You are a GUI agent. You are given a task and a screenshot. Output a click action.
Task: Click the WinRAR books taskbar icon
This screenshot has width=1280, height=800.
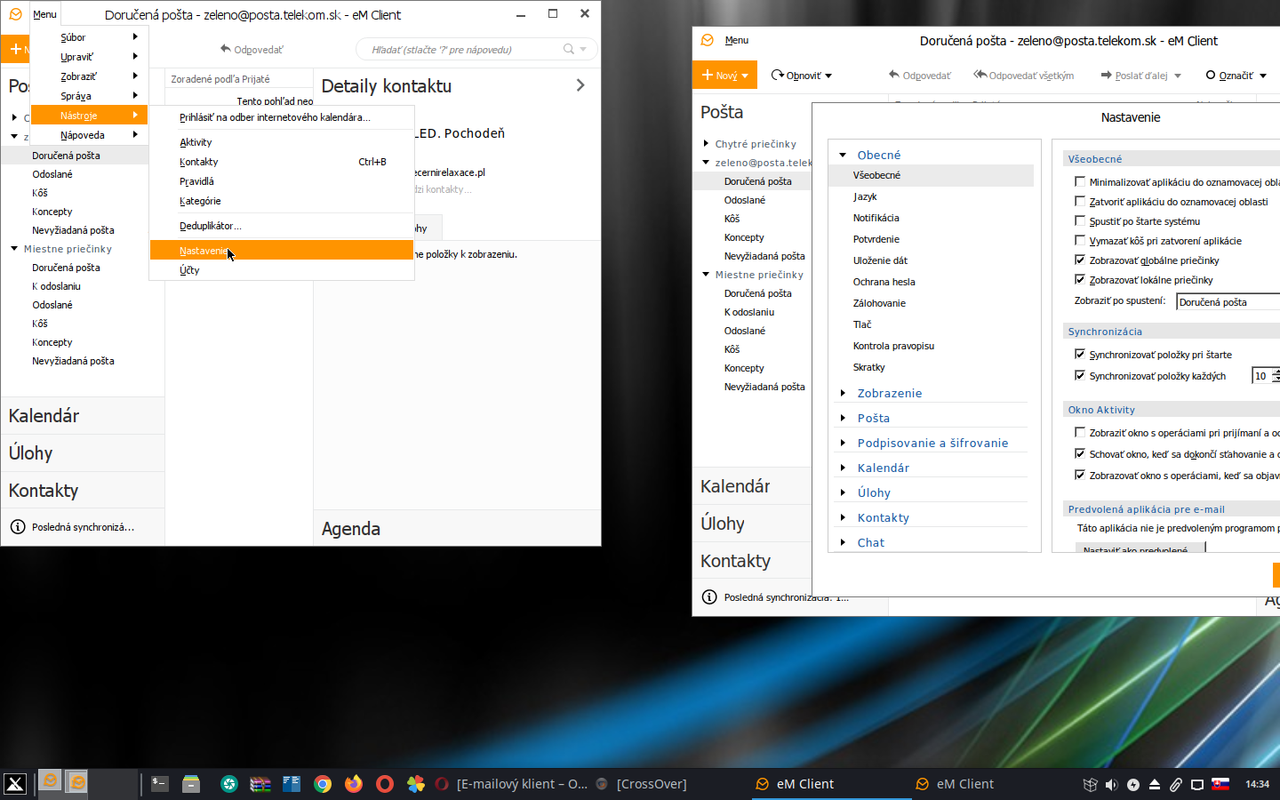tap(260, 784)
